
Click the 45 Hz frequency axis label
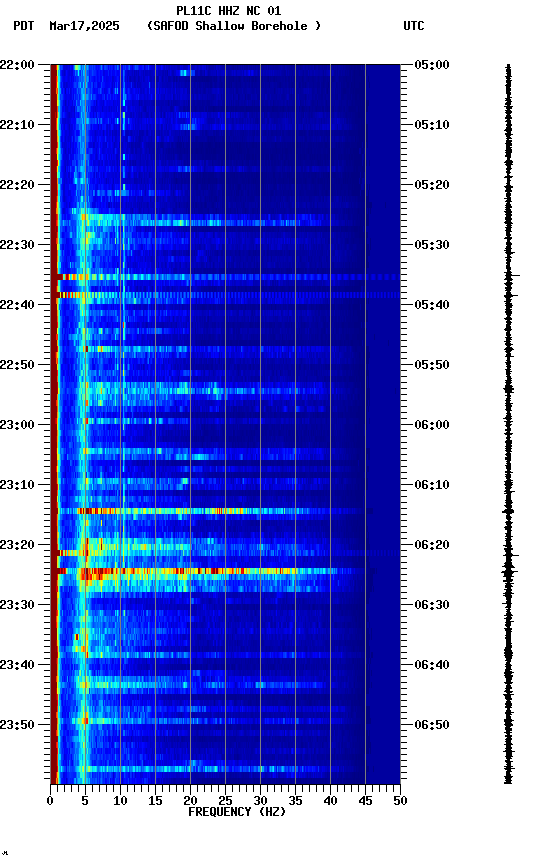pos(365,801)
